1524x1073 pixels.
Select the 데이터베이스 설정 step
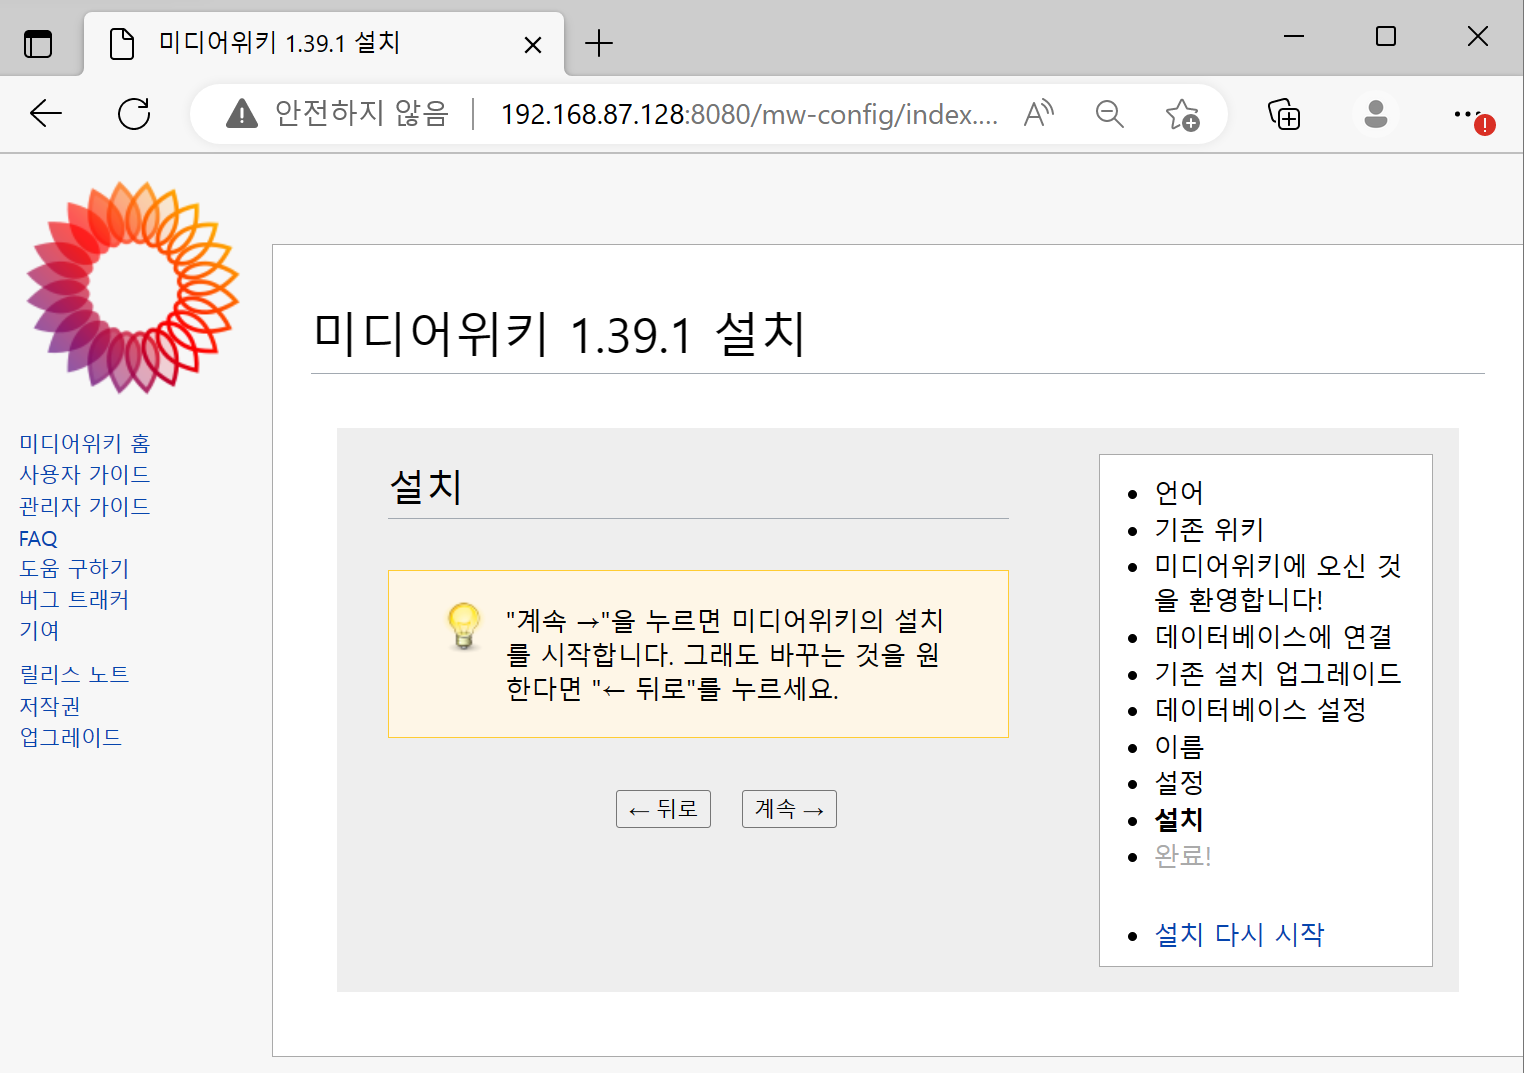tap(1260, 709)
